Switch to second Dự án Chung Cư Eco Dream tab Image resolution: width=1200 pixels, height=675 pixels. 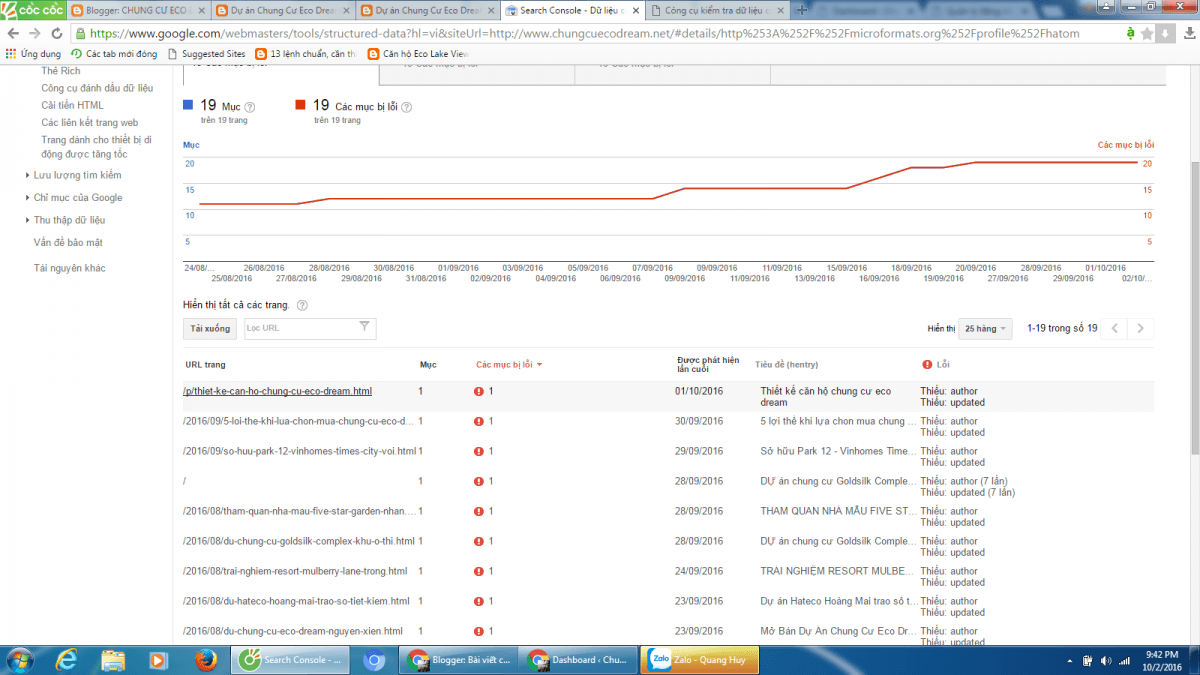(429, 11)
